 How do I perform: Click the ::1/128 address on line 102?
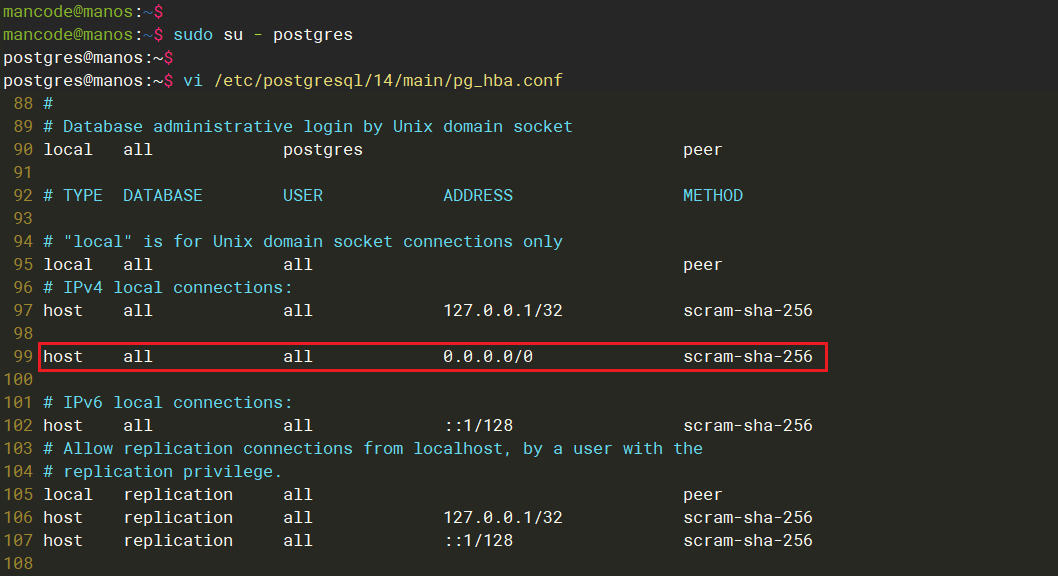coord(477,426)
